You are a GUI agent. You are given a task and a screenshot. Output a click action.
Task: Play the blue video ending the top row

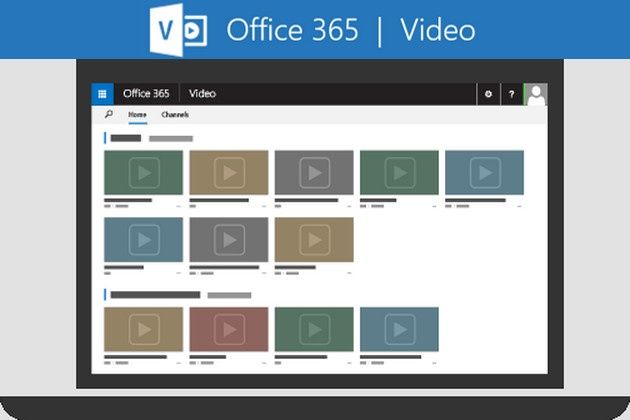(485, 172)
